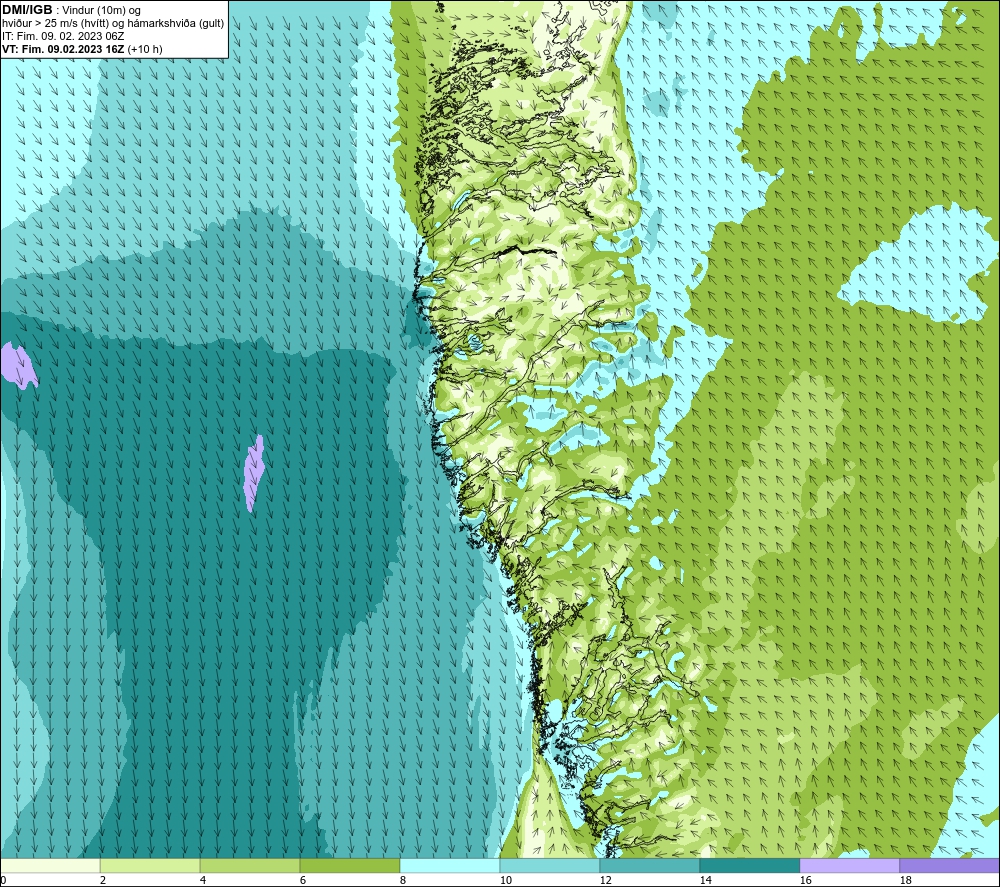Click the 'IT: Fim. 09. 02. 2023 06Z' line
The width and height of the screenshot is (1000, 887).
point(63,36)
